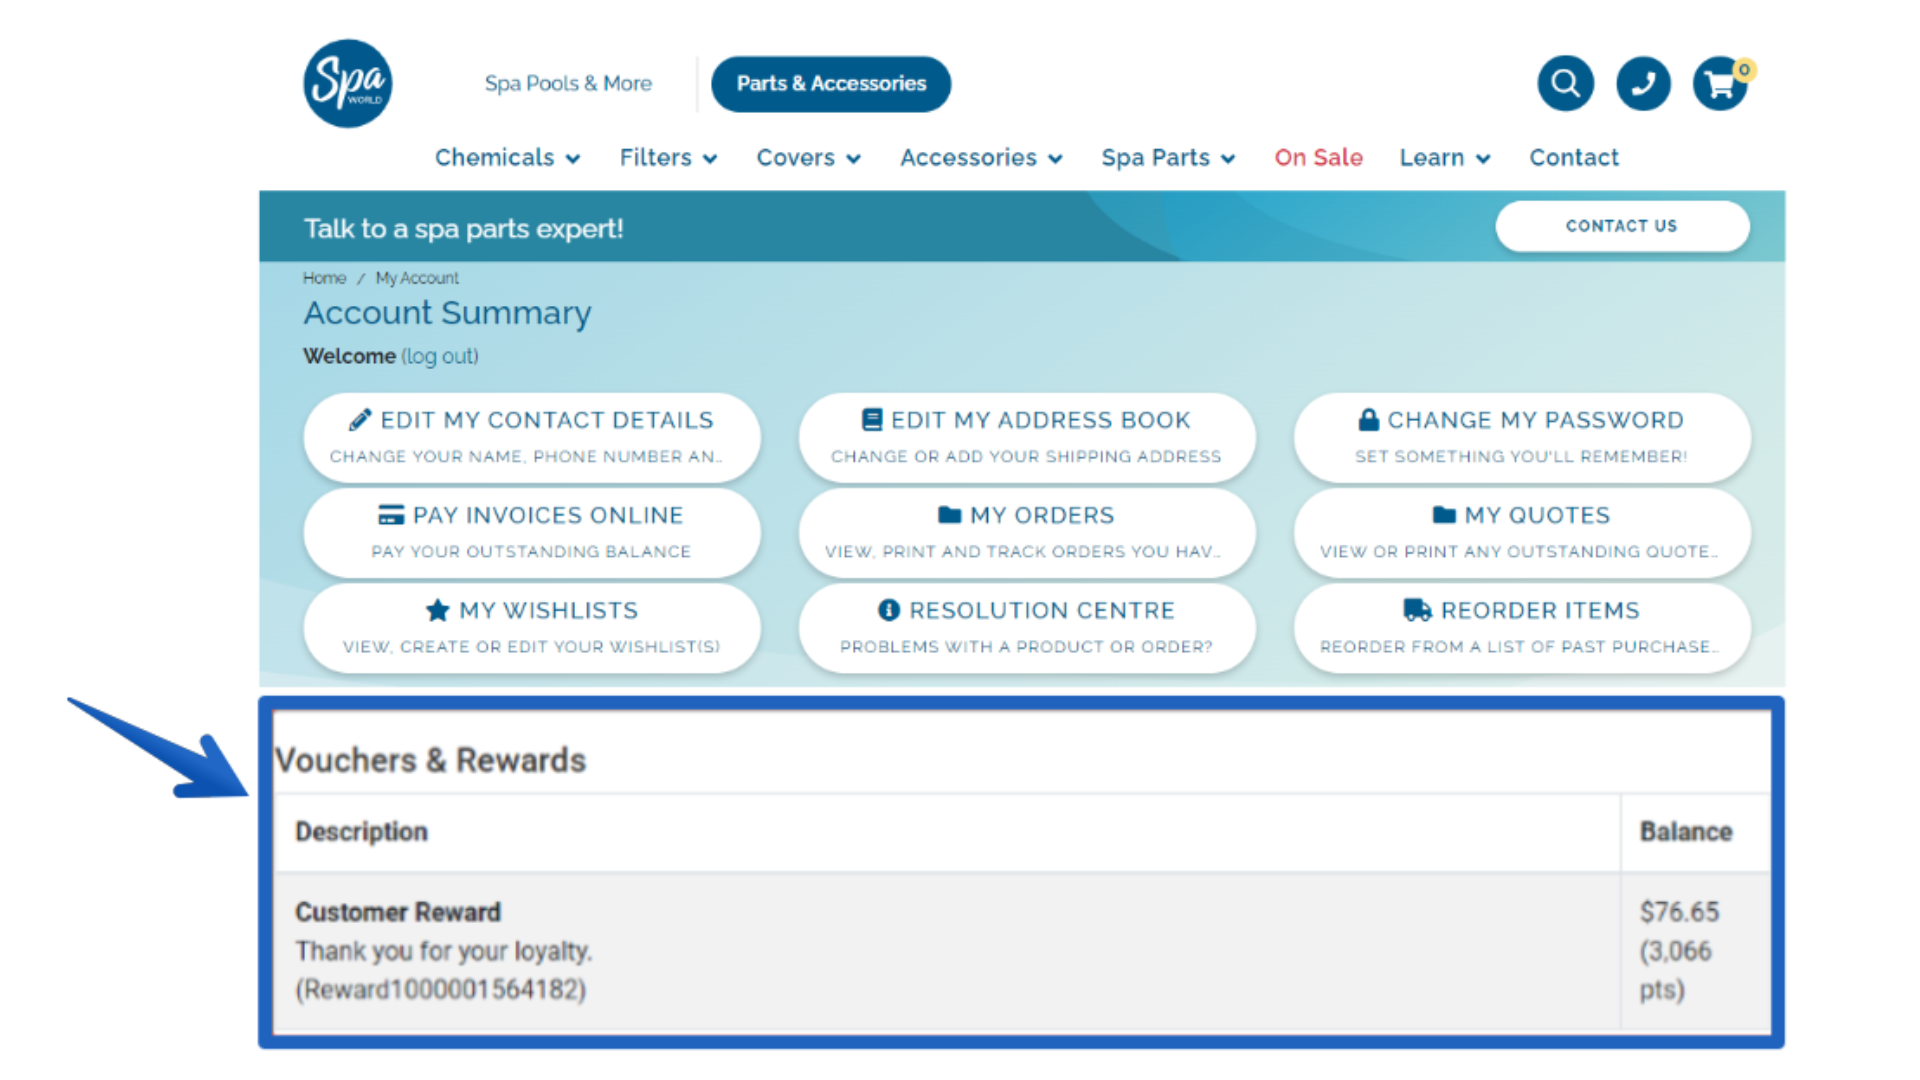Click the search magnifier icon
The width and height of the screenshot is (1920, 1080).
click(1565, 83)
